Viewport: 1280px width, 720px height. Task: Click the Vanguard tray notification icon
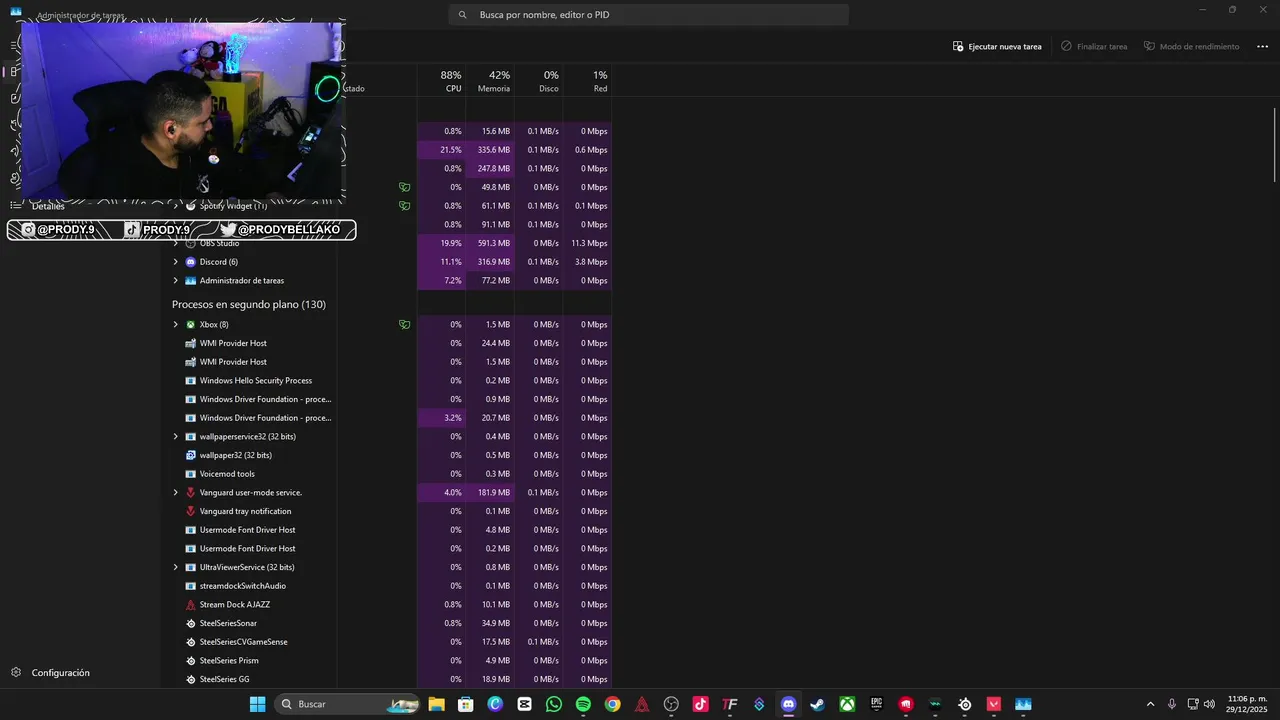pos(191,511)
